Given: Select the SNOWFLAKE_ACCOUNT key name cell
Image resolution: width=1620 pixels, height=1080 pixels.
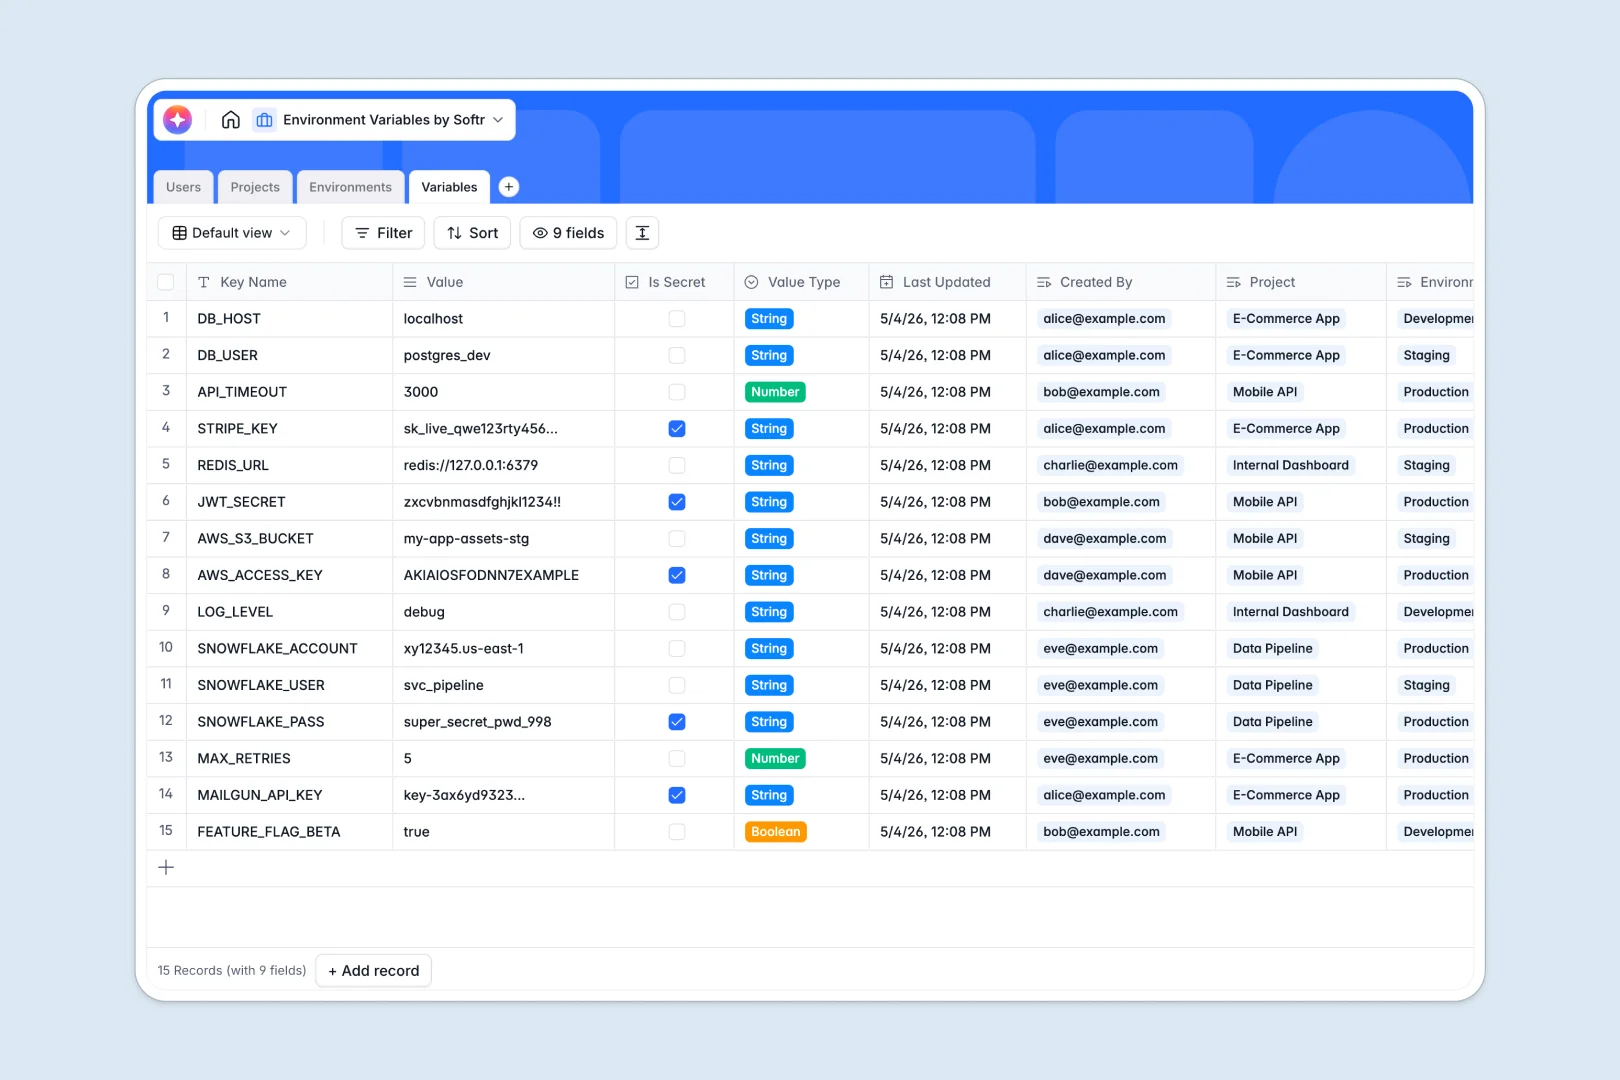Looking at the screenshot, I should [x=289, y=649].
